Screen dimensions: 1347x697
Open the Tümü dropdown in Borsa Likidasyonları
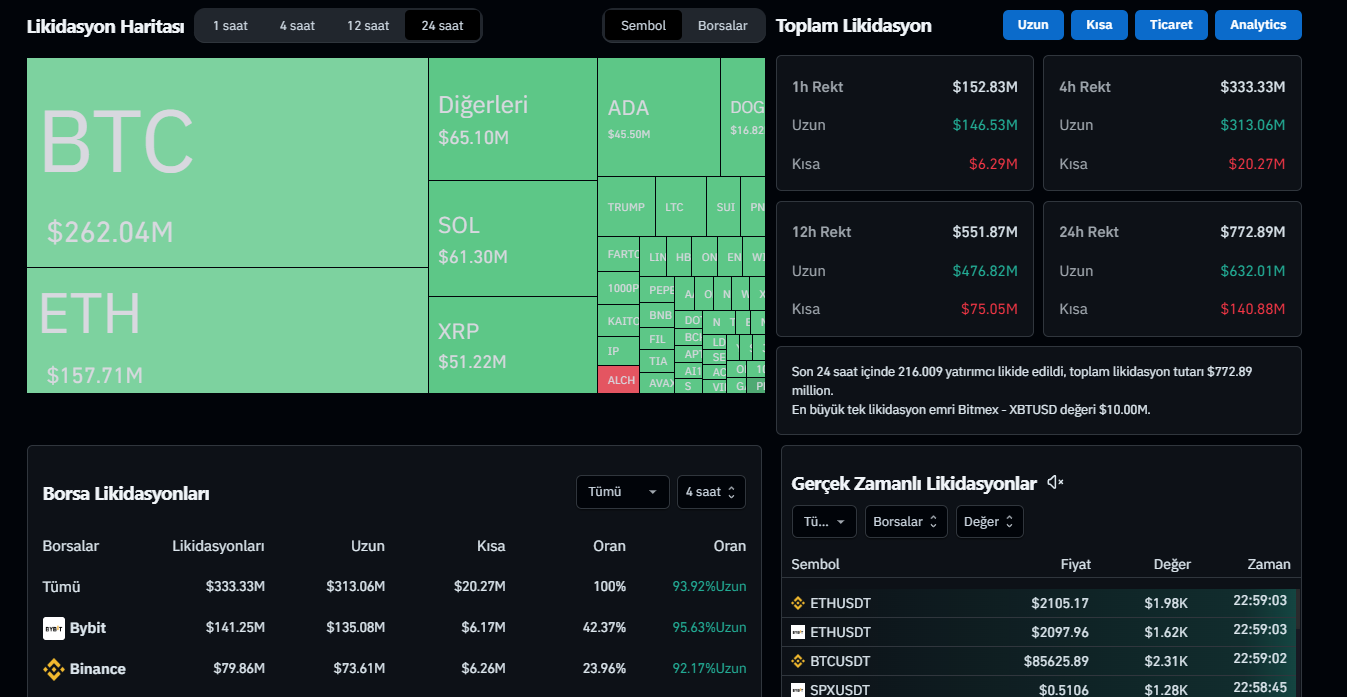tap(622, 492)
